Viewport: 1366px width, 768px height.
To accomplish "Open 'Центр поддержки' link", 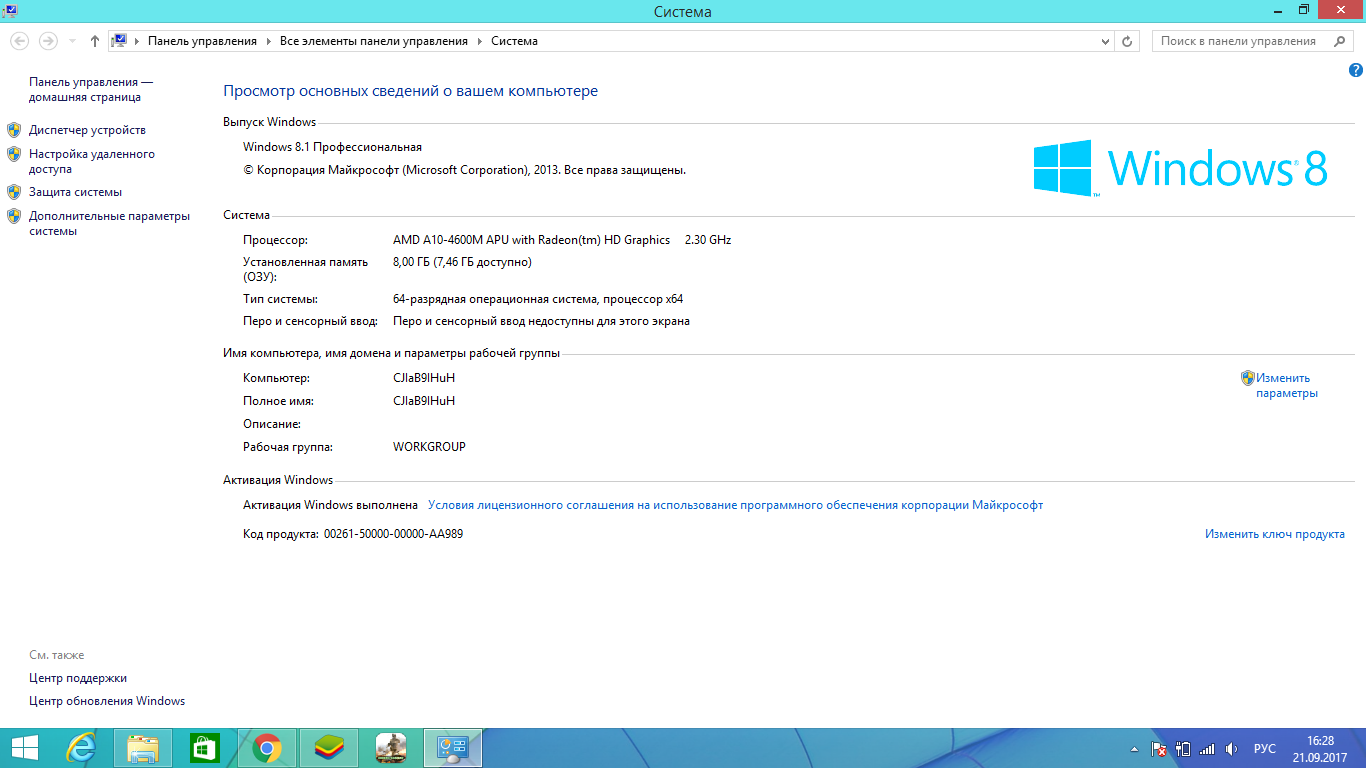I will pos(78,678).
